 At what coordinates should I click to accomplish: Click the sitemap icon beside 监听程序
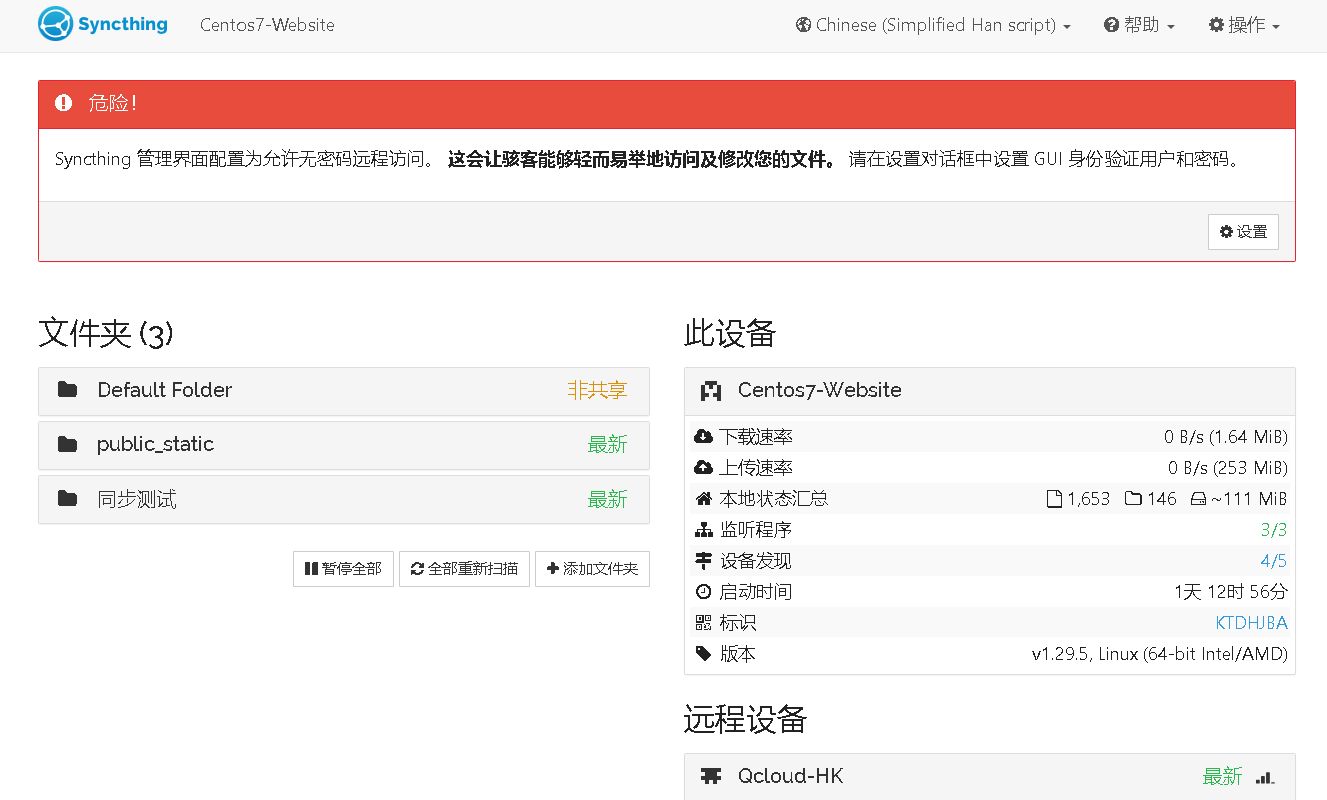703,530
